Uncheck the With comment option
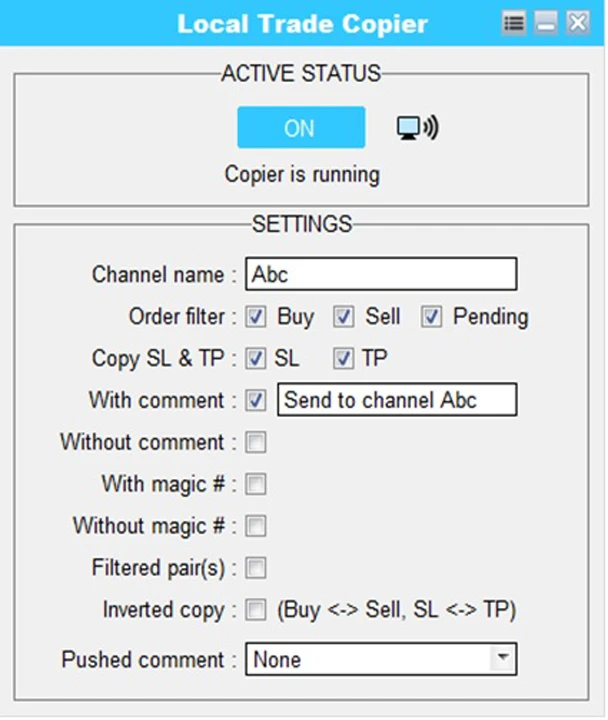This screenshot has width=608, height=720. pos(256,400)
